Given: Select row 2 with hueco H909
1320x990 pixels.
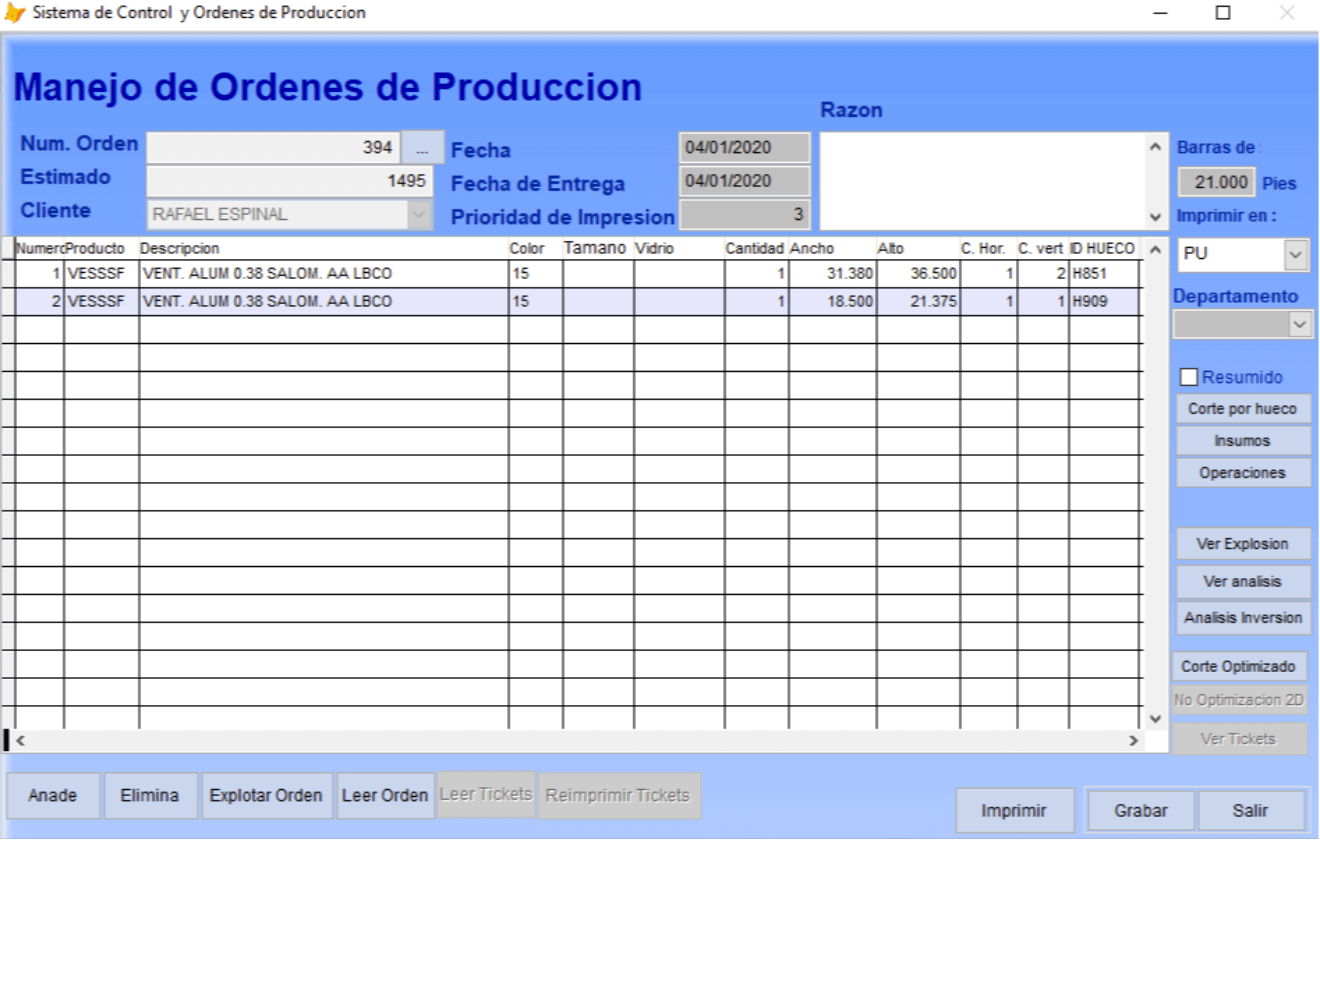Looking at the screenshot, I should tap(400, 301).
